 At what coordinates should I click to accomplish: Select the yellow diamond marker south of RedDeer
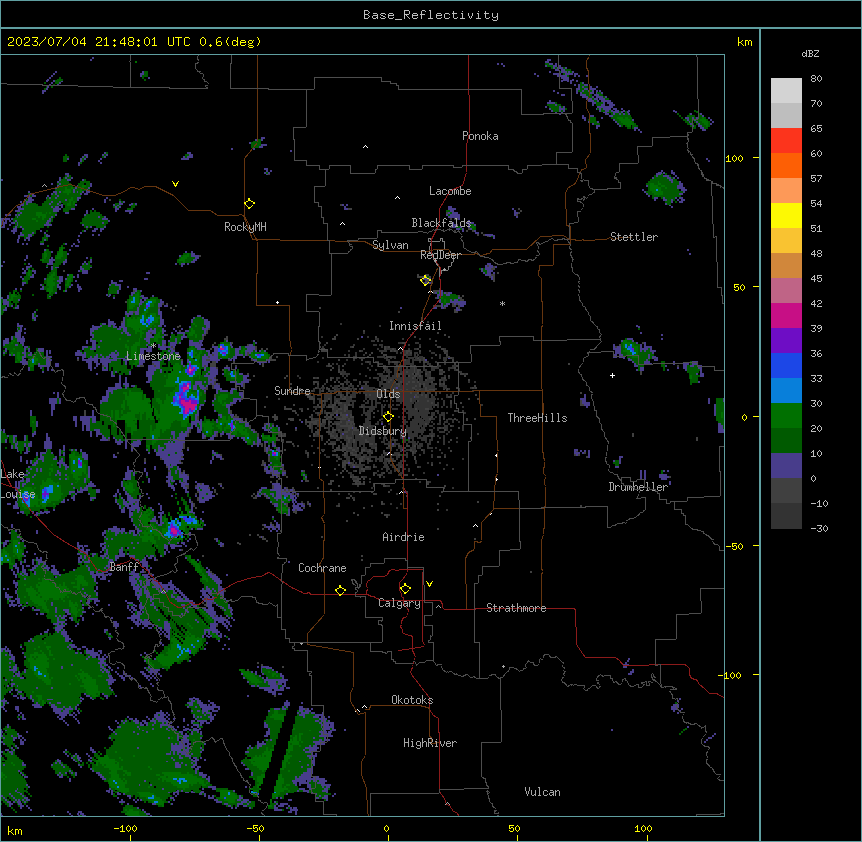click(x=426, y=281)
